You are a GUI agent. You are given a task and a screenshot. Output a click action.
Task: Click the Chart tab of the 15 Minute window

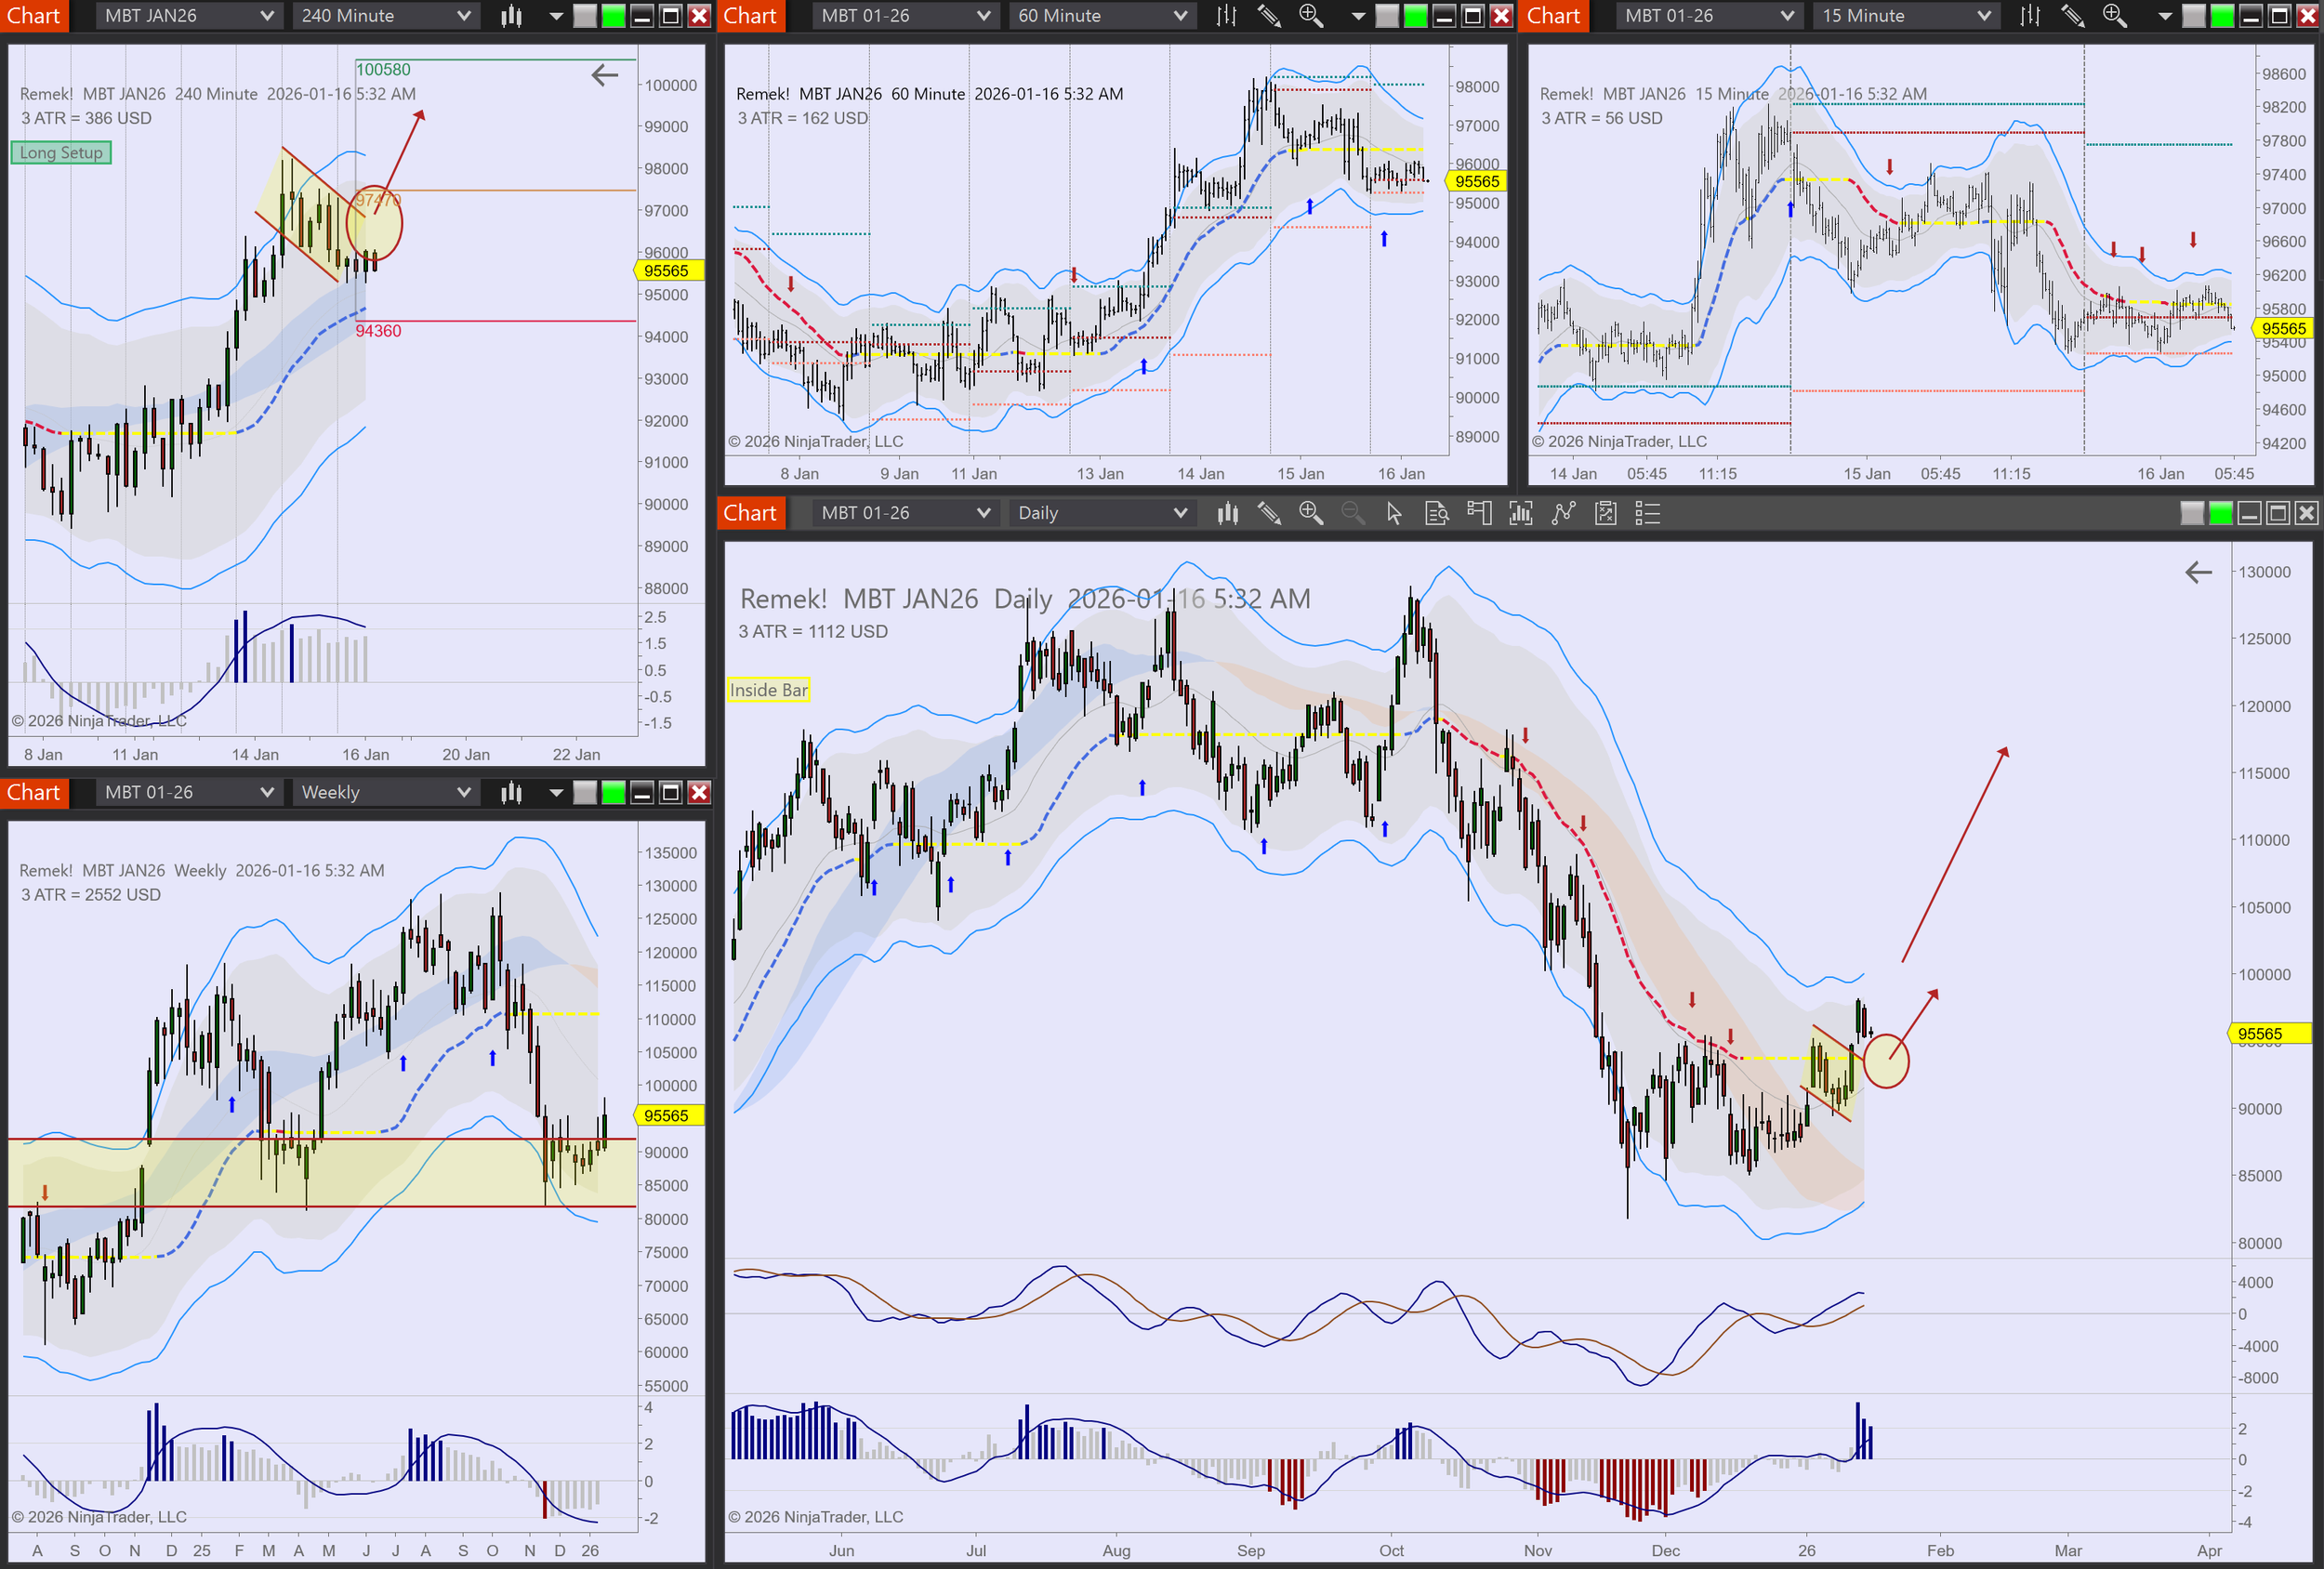tap(1553, 16)
